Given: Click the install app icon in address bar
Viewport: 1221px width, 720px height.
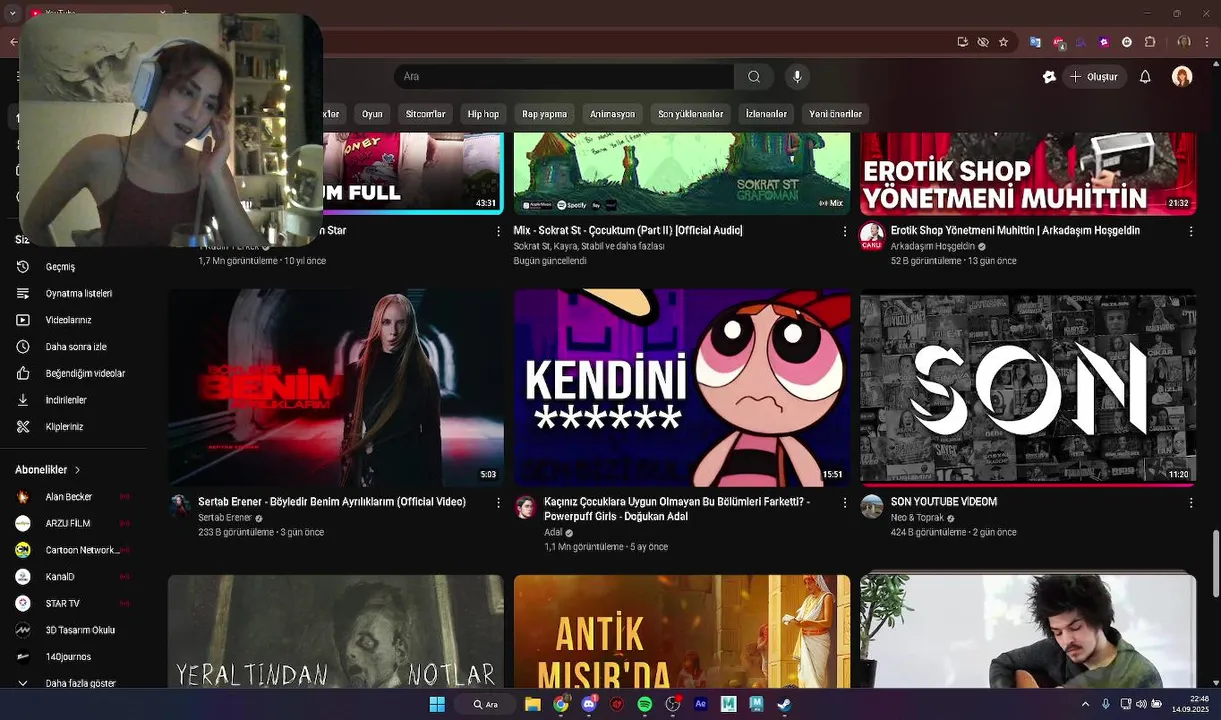Looking at the screenshot, I should (962, 42).
